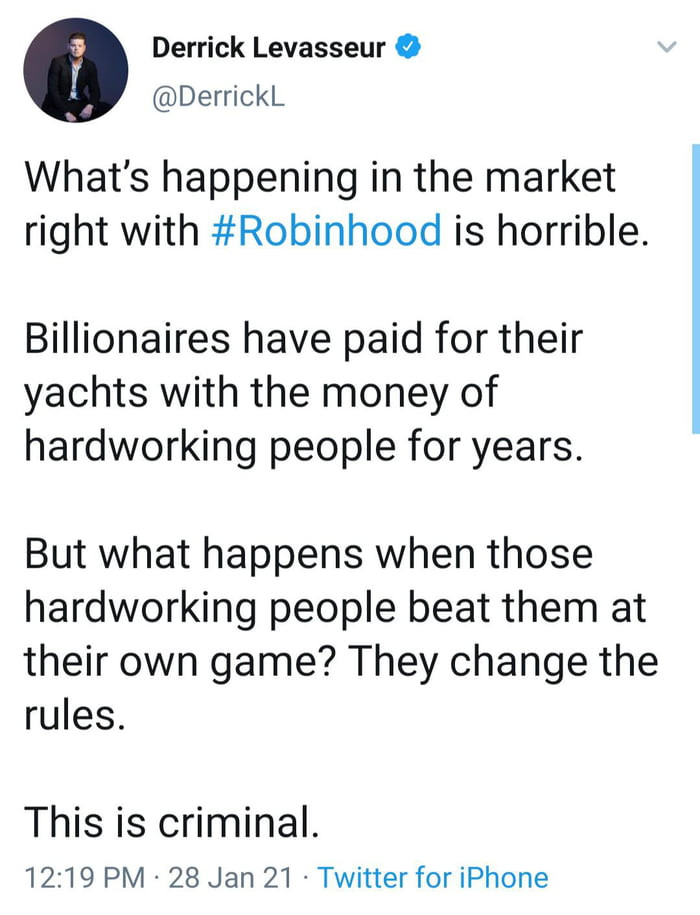The height and width of the screenshot is (915, 700).
Task: Open the tweet options chevron menu
Action: [x=666, y=47]
